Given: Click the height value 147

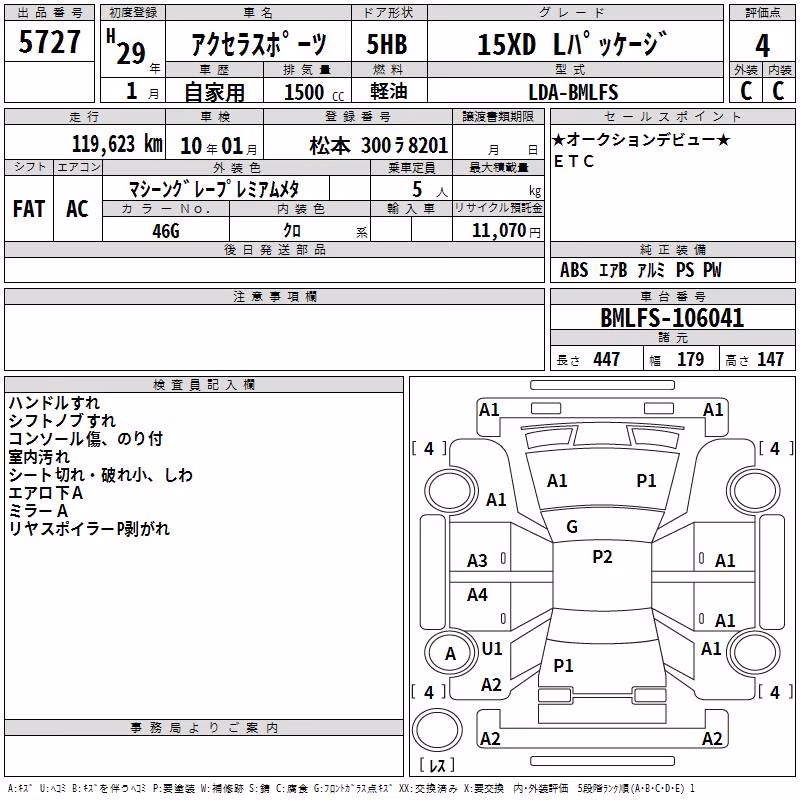Looking at the screenshot, I should coord(770,360).
